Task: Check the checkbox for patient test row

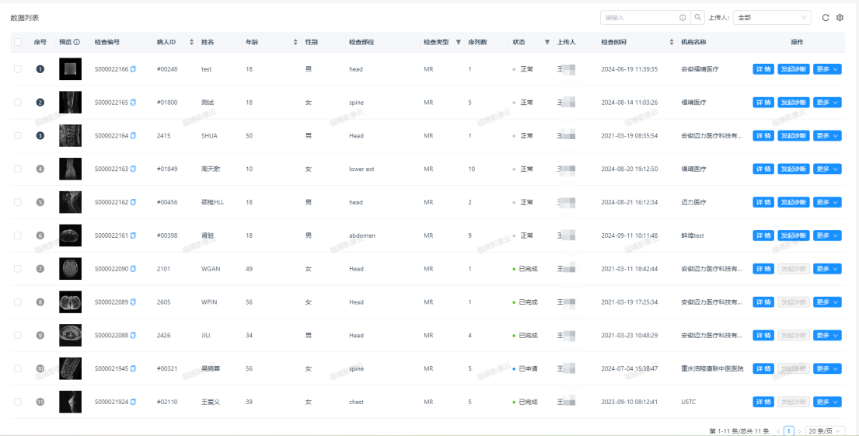Action: tap(18, 69)
